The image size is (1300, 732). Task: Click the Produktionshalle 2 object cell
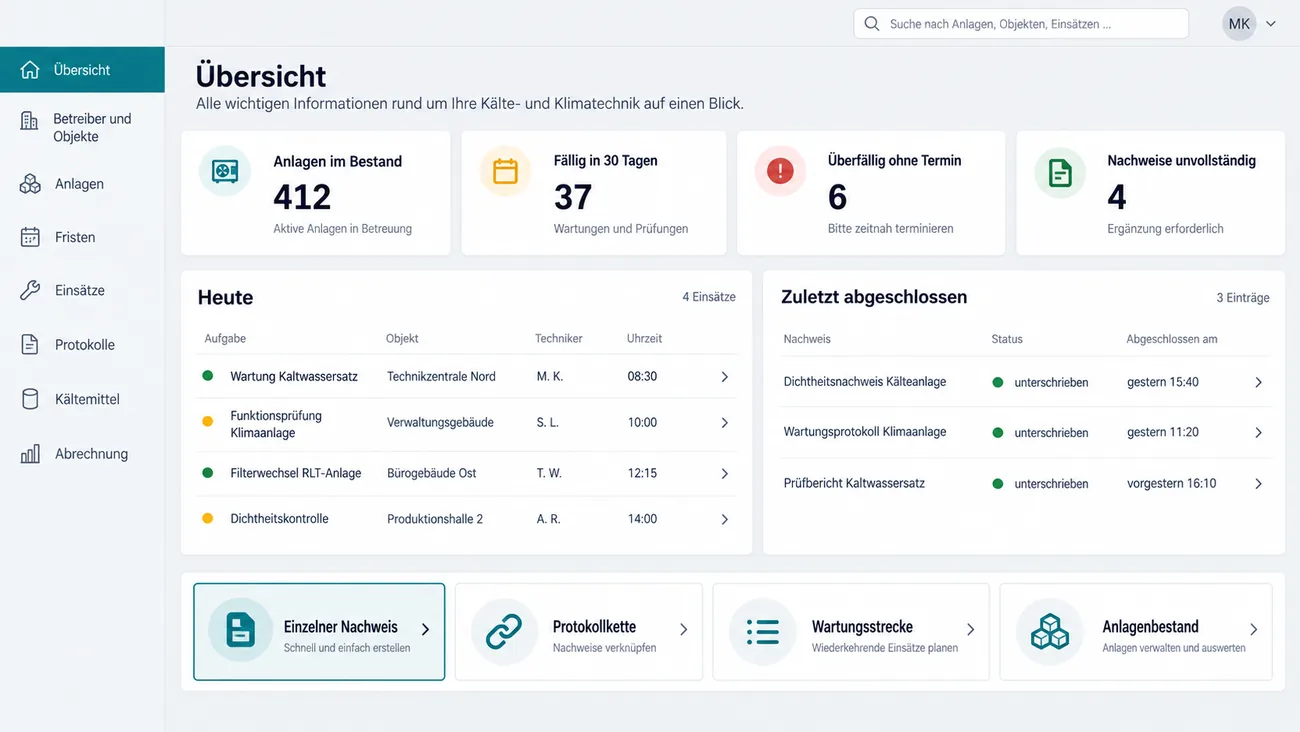point(435,519)
